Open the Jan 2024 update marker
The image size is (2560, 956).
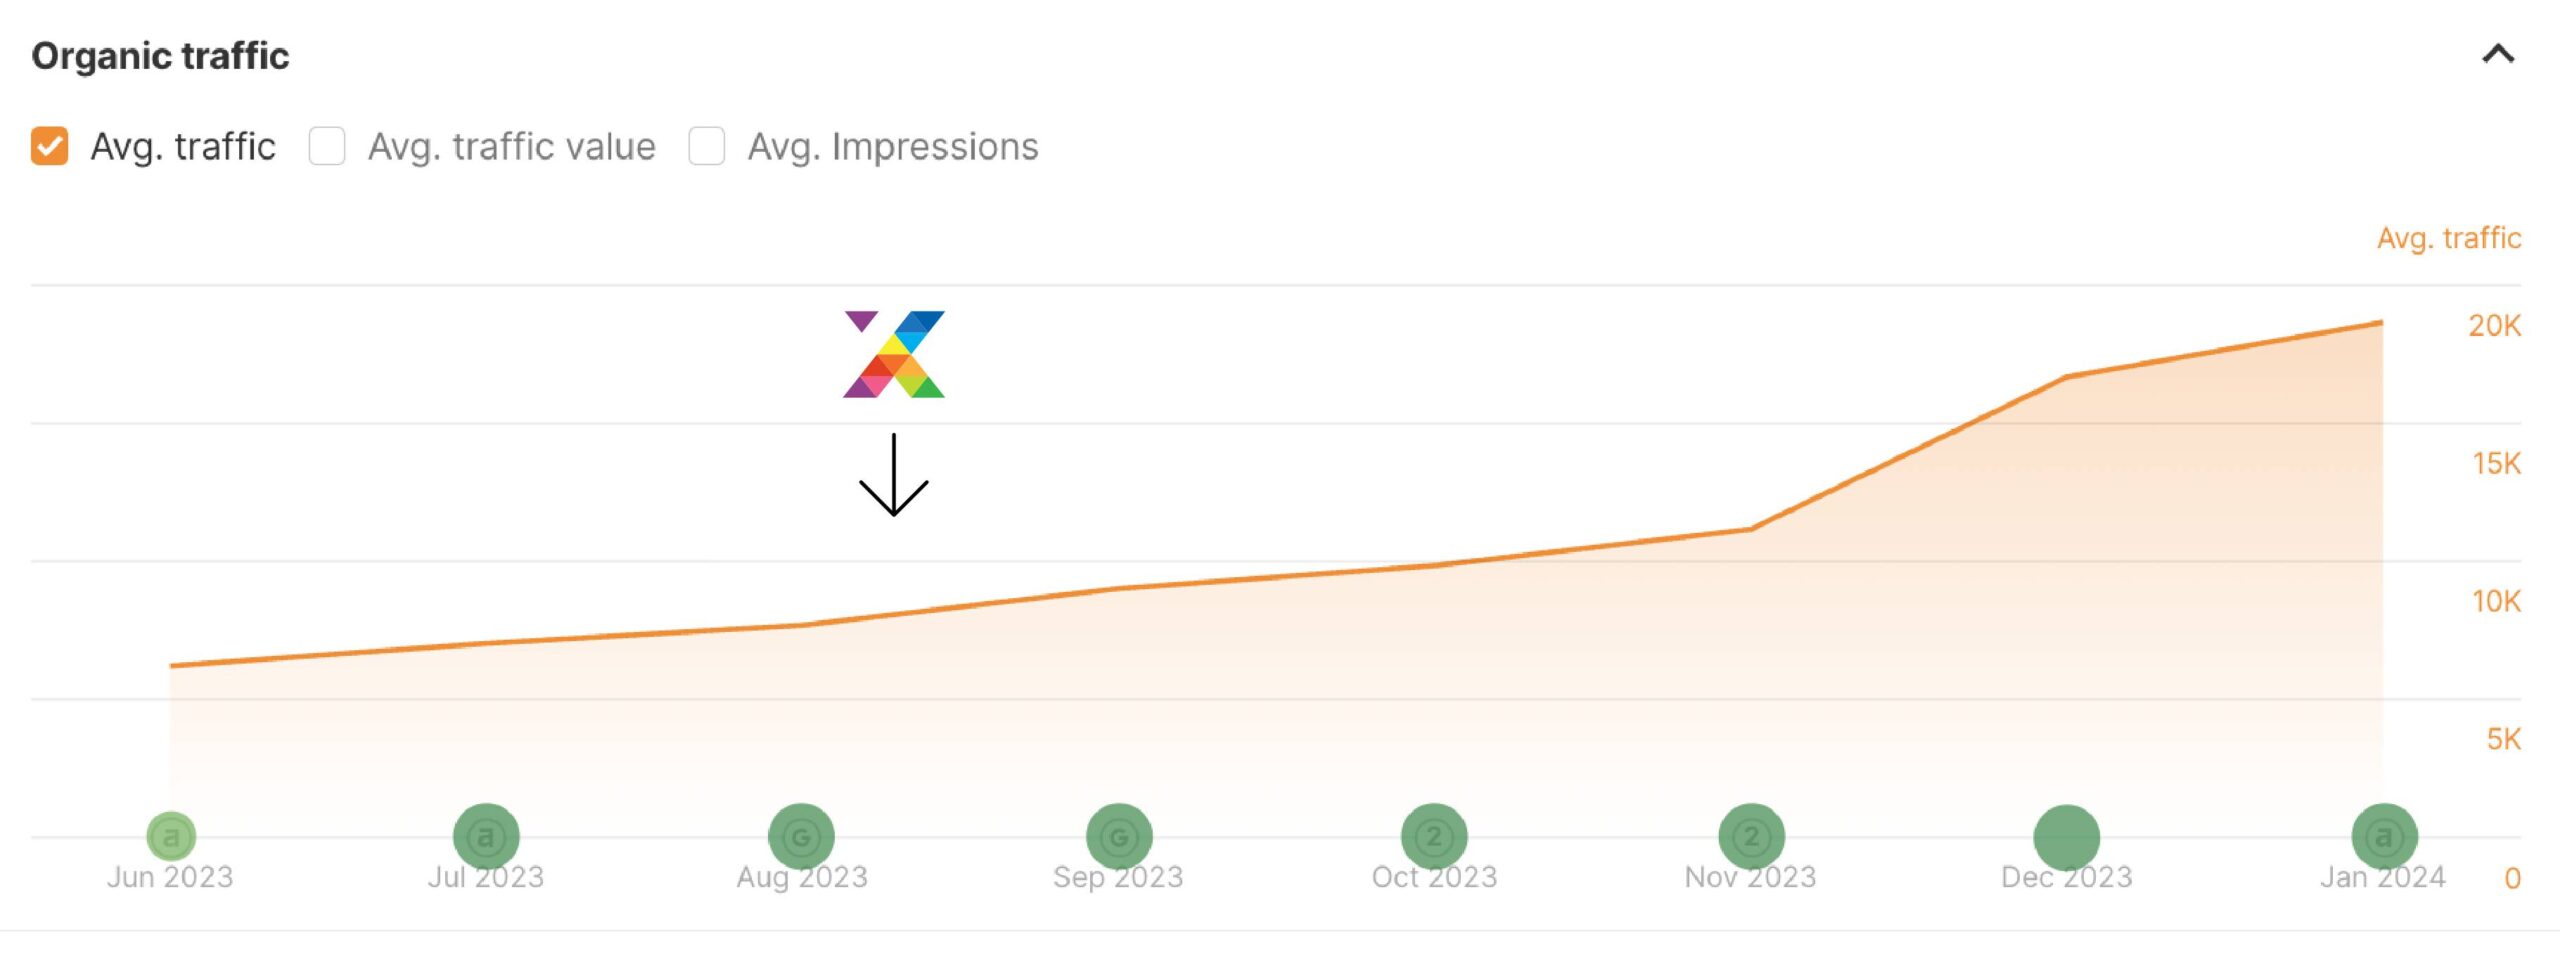2384,836
